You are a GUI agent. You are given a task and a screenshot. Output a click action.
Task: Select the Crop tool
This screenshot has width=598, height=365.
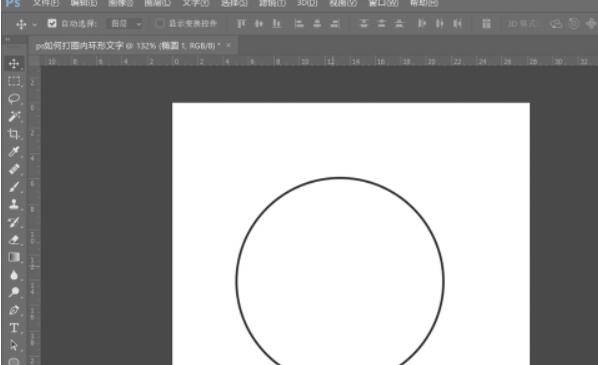tap(14, 134)
